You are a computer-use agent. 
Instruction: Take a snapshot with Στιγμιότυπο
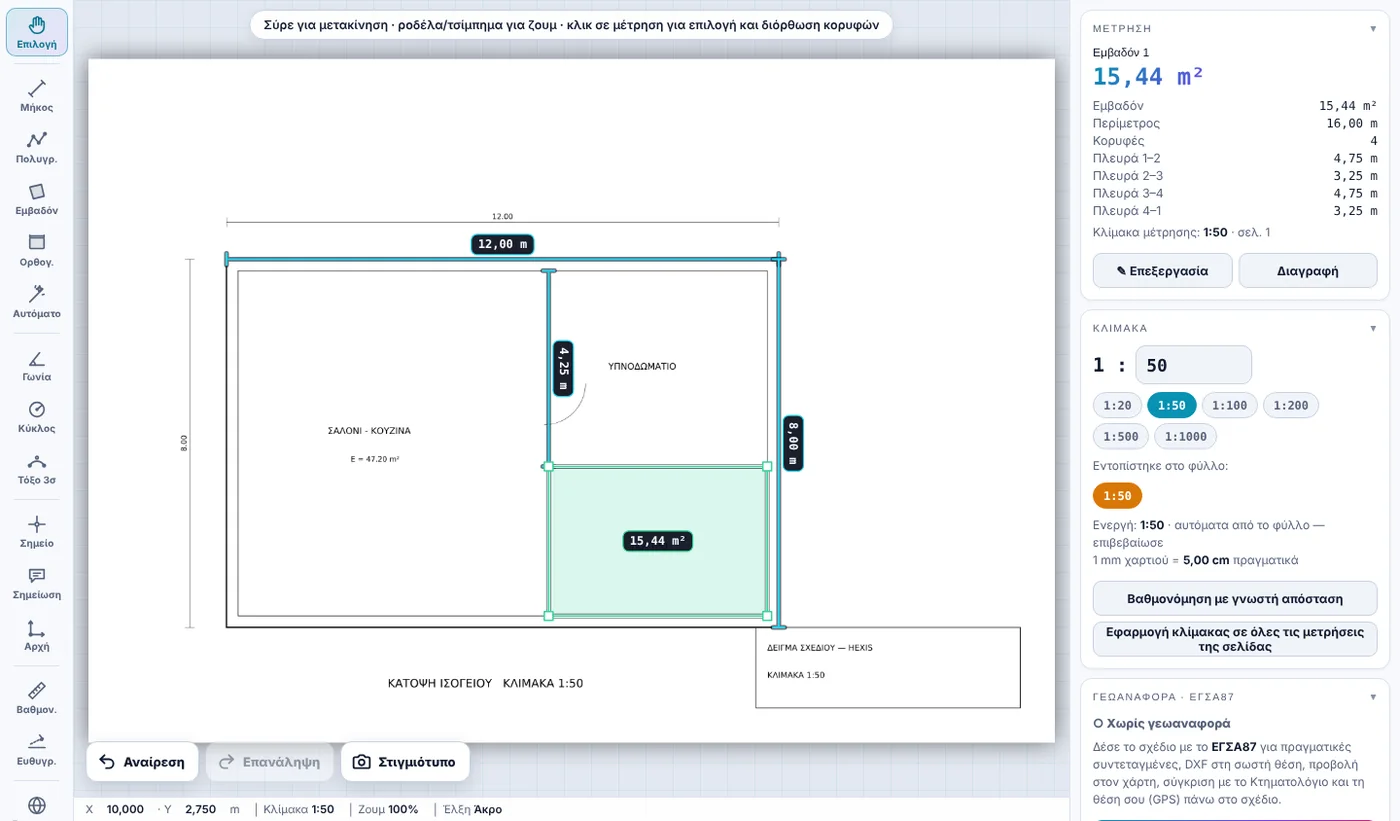[x=405, y=762]
